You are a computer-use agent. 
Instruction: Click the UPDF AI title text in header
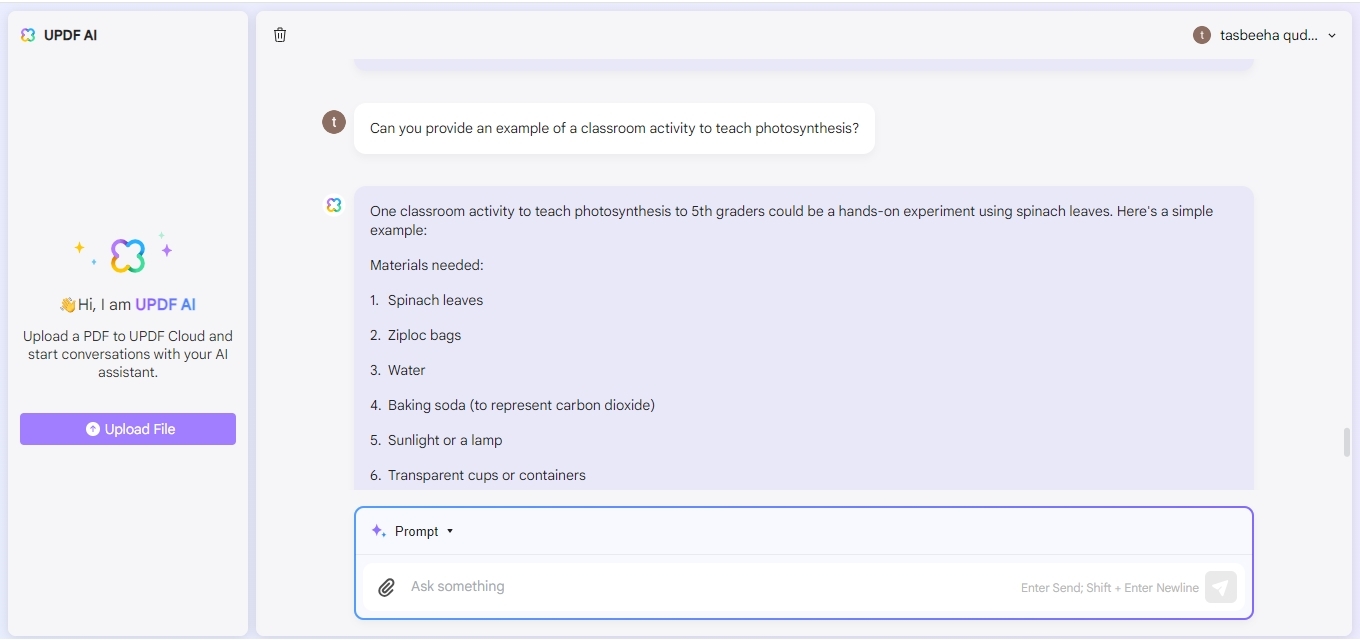click(x=70, y=35)
